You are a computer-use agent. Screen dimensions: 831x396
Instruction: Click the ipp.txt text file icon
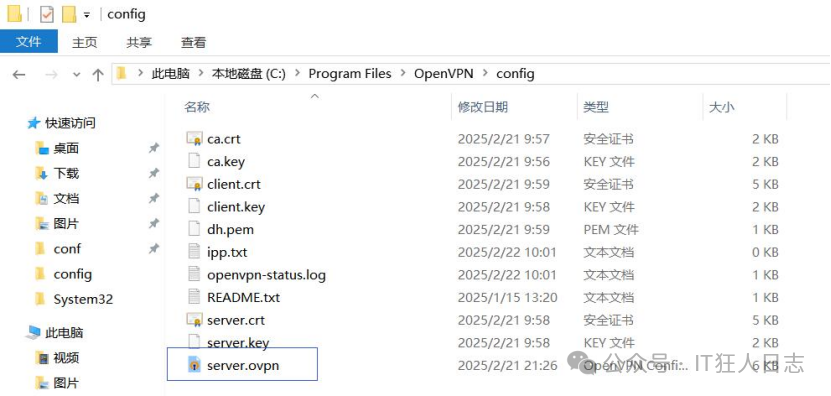pyautogui.click(x=195, y=252)
